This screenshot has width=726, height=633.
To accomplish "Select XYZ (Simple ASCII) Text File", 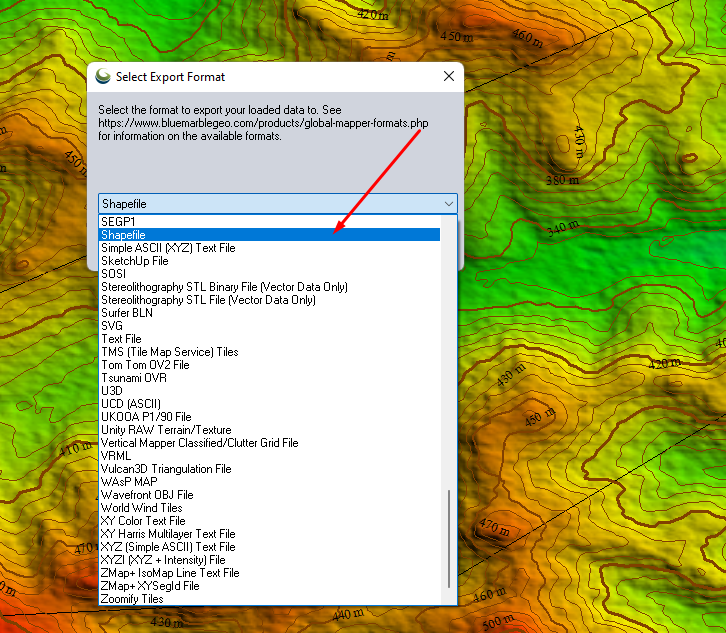I will click(270, 547).
